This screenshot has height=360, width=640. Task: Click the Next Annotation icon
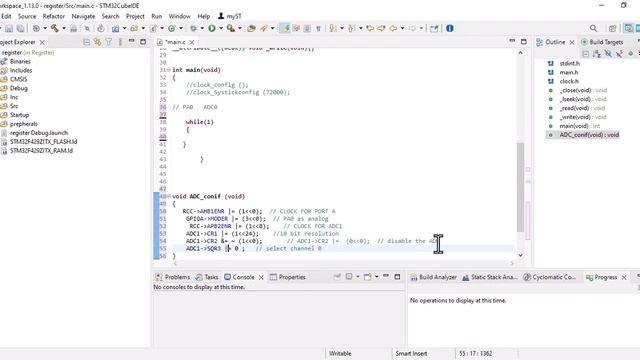pos(333,28)
